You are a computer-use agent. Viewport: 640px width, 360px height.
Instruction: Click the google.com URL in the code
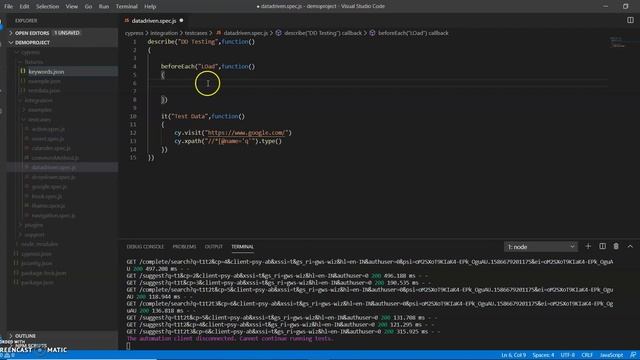pyautogui.click(x=247, y=133)
